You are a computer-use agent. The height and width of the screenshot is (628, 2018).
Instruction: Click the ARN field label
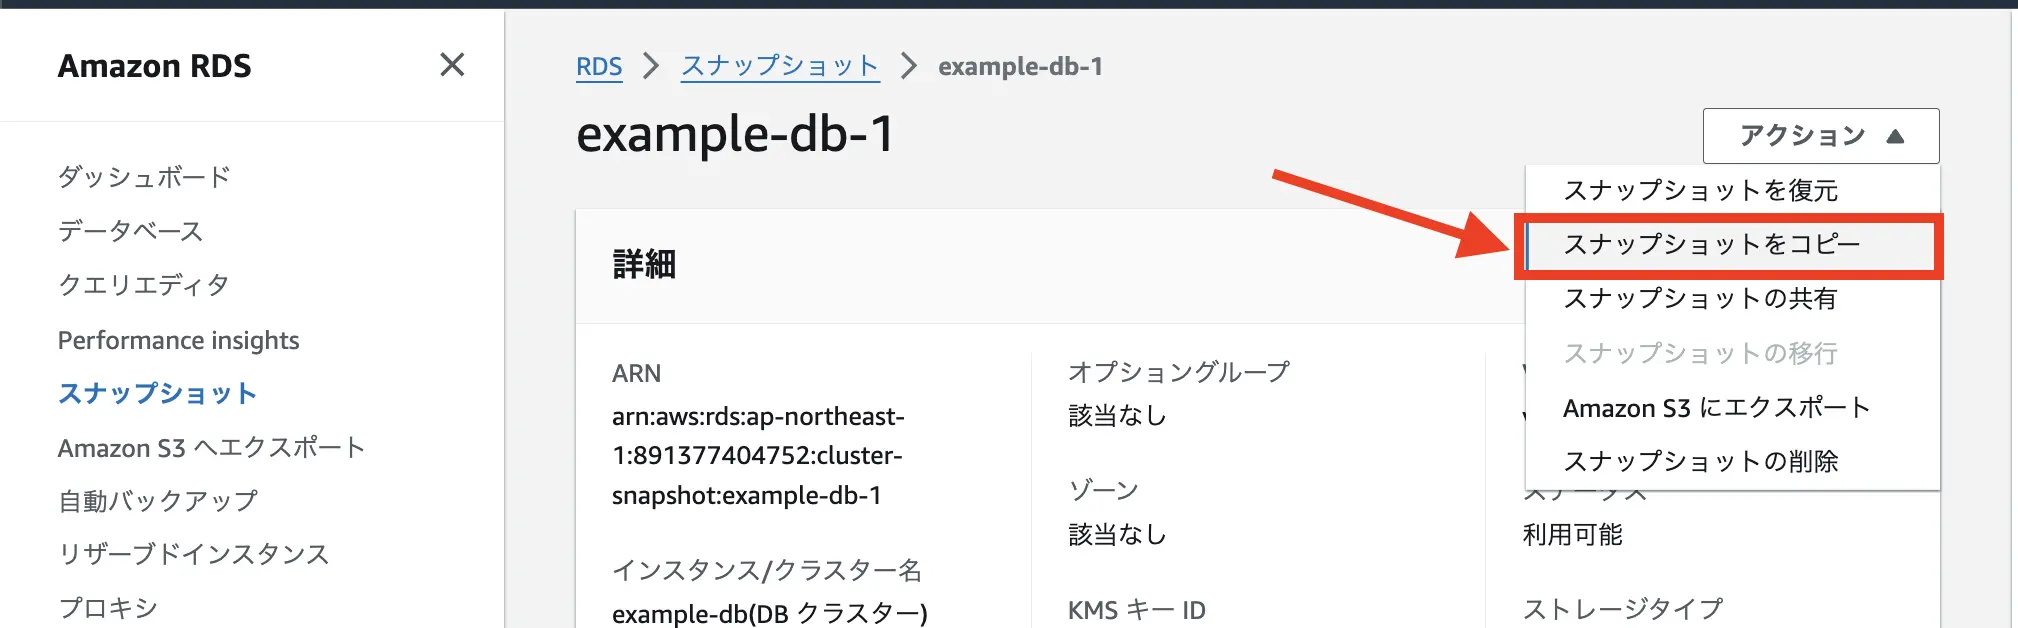636,373
